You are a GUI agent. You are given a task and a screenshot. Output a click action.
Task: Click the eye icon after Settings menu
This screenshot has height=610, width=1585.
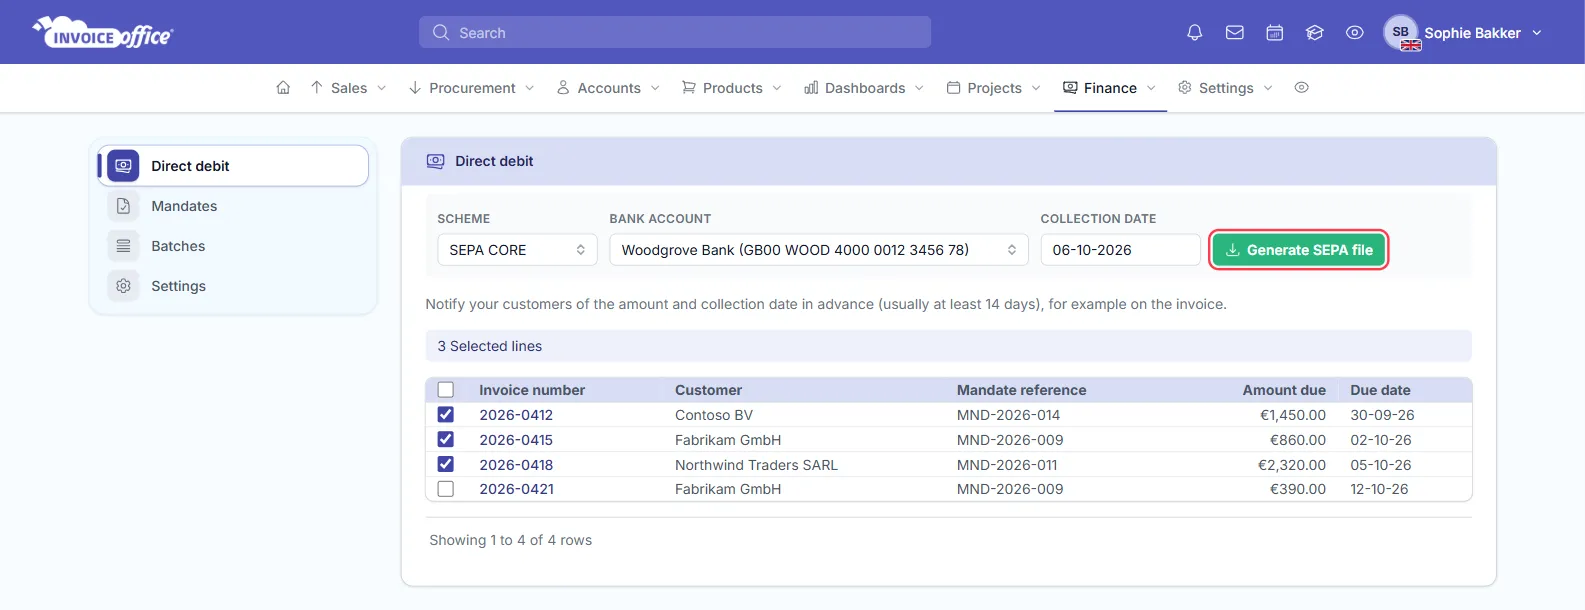[x=1301, y=88]
